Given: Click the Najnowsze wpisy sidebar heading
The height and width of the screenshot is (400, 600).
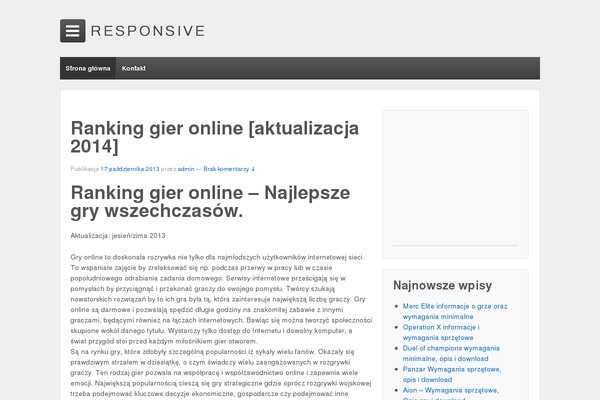Looking at the screenshot, I should click(442, 285).
